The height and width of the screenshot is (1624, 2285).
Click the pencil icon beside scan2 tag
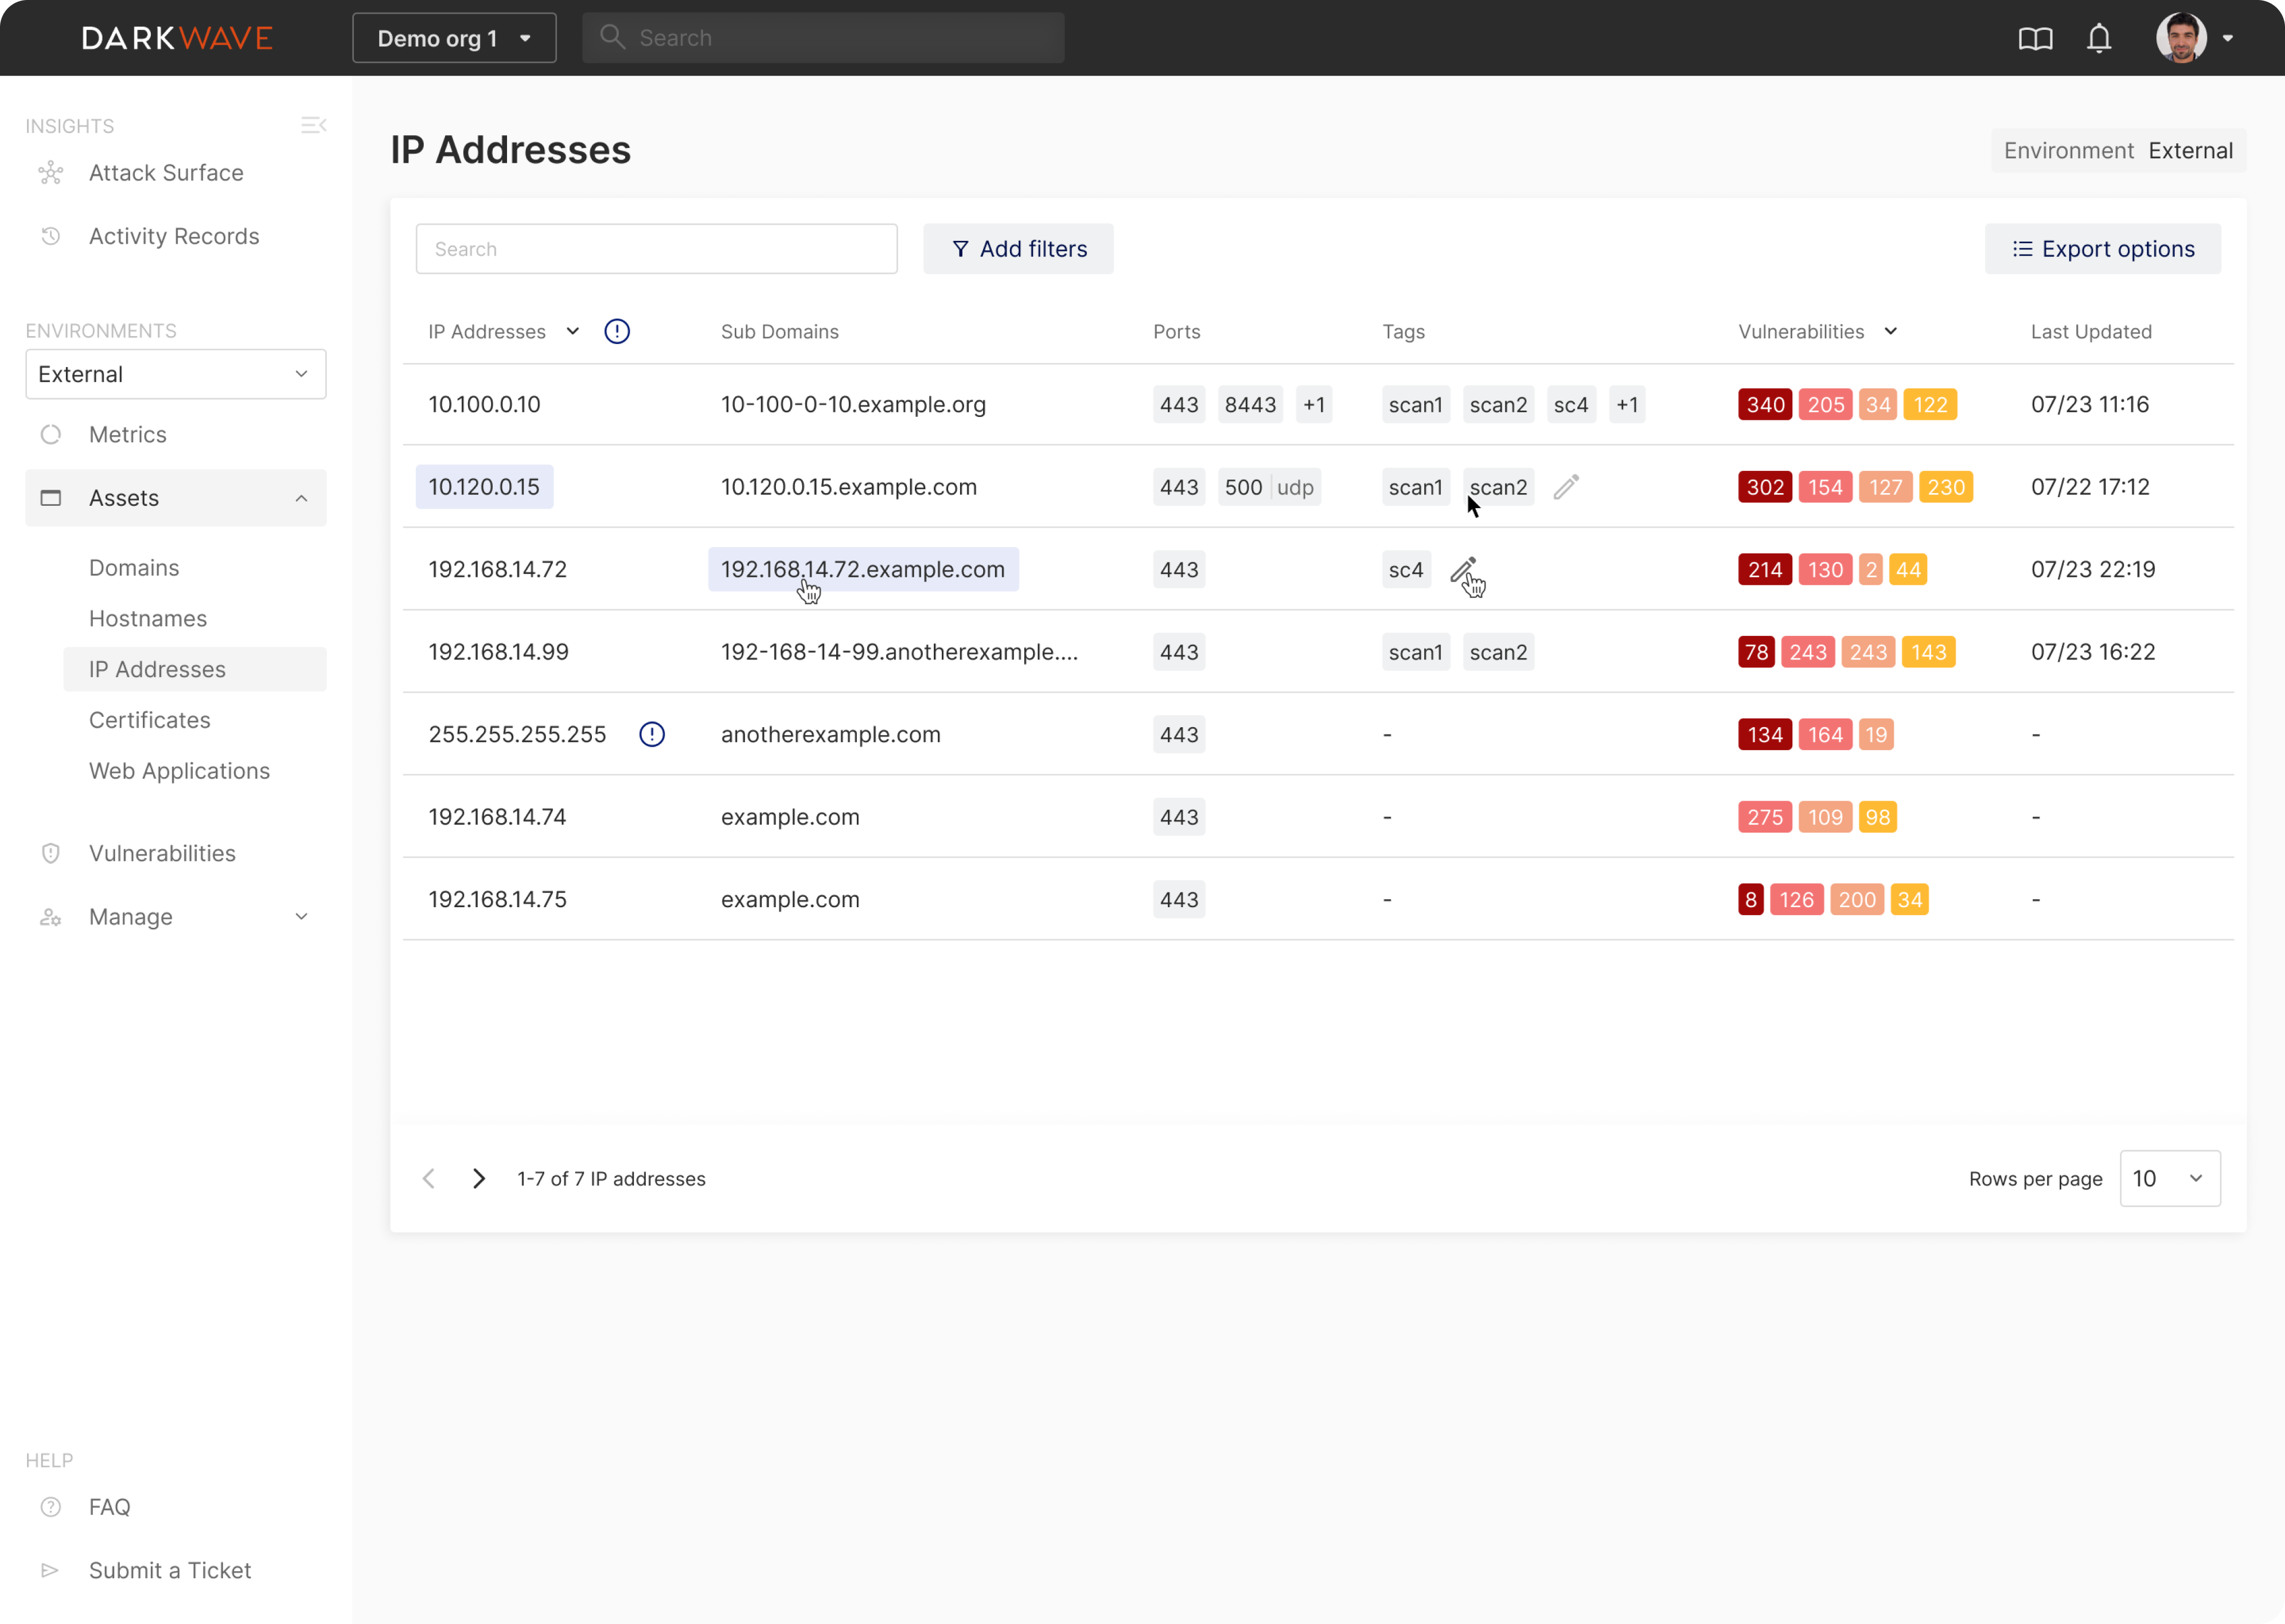[1565, 487]
